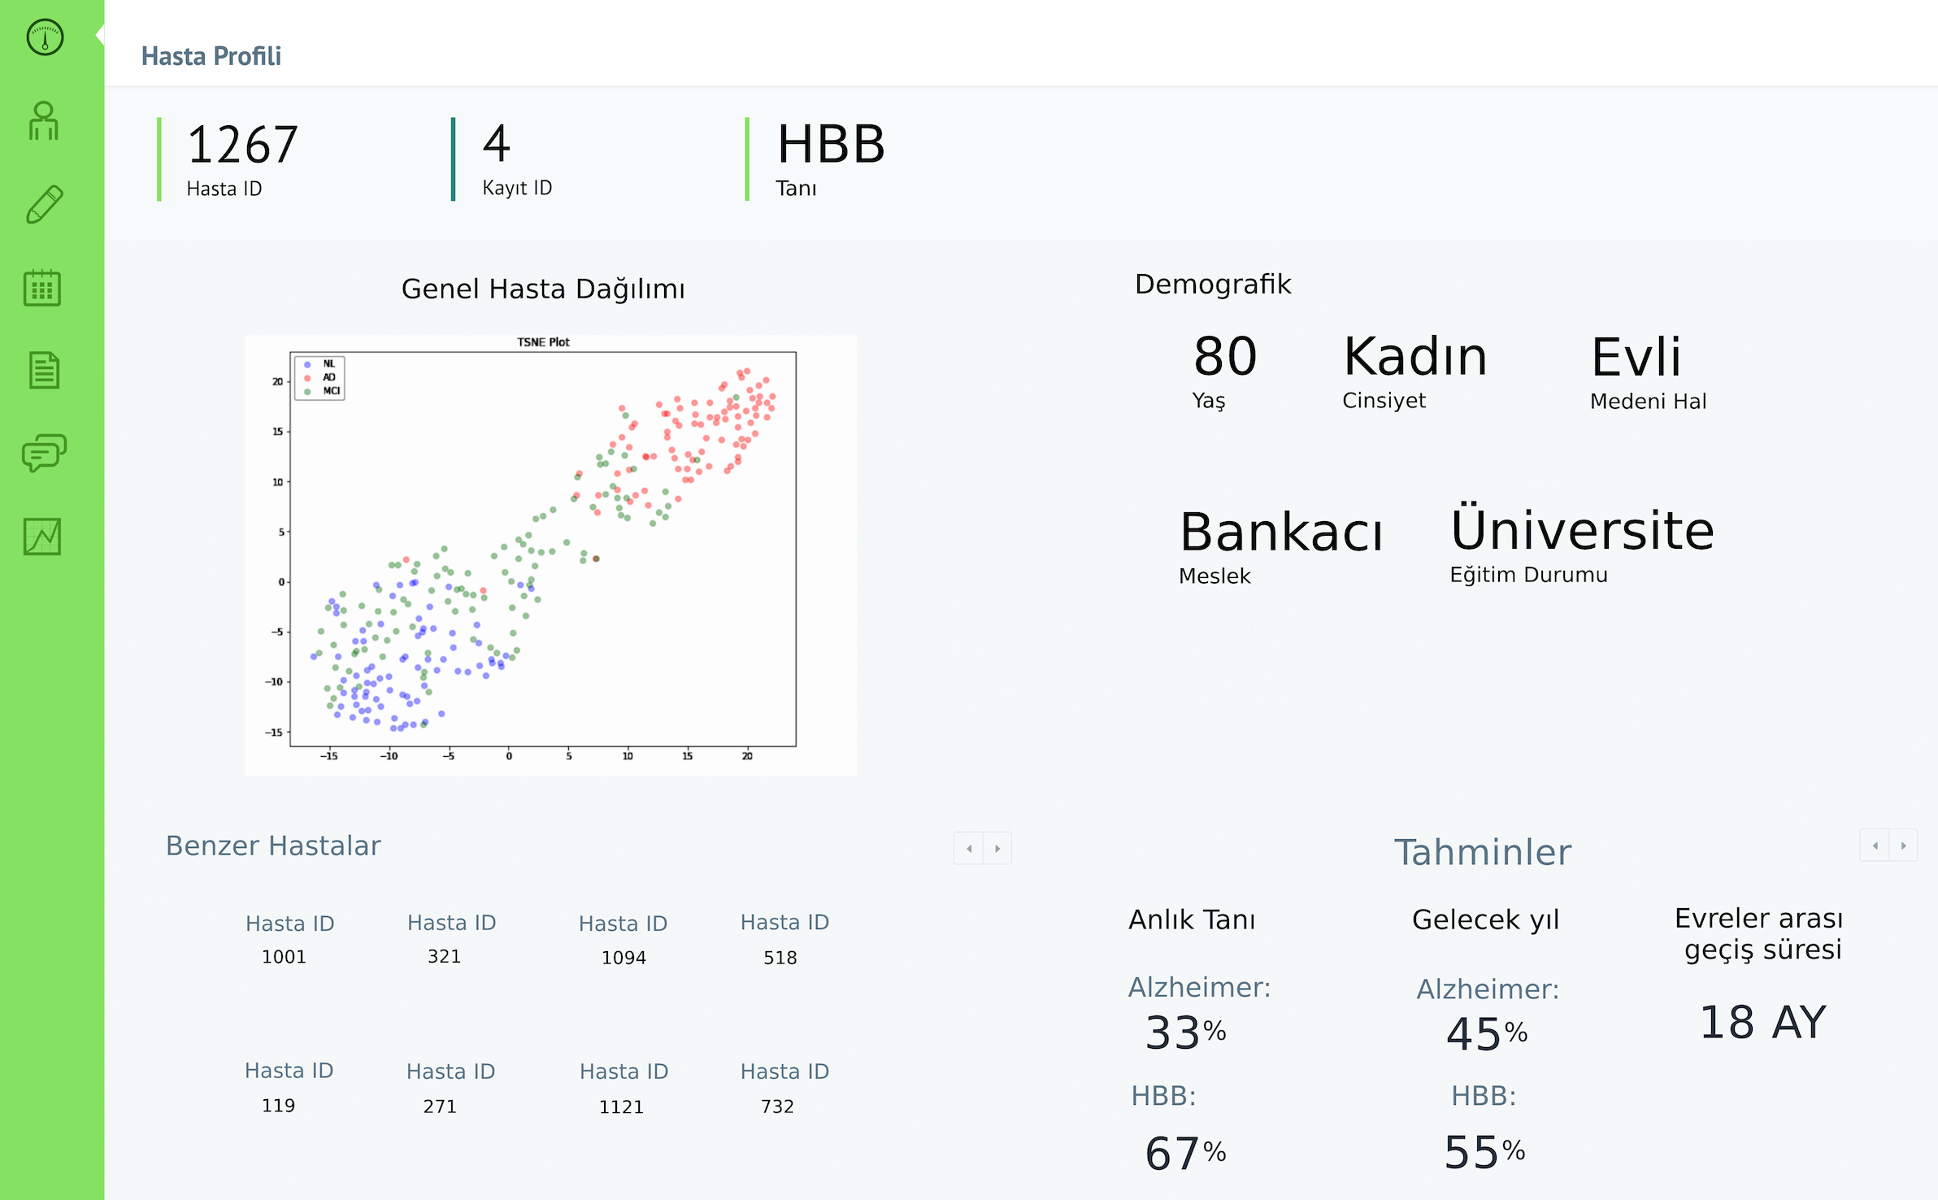This screenshot has width=1938, height=1200.
Task: Open similar patient with ID 321
Action: pos(445,956)
